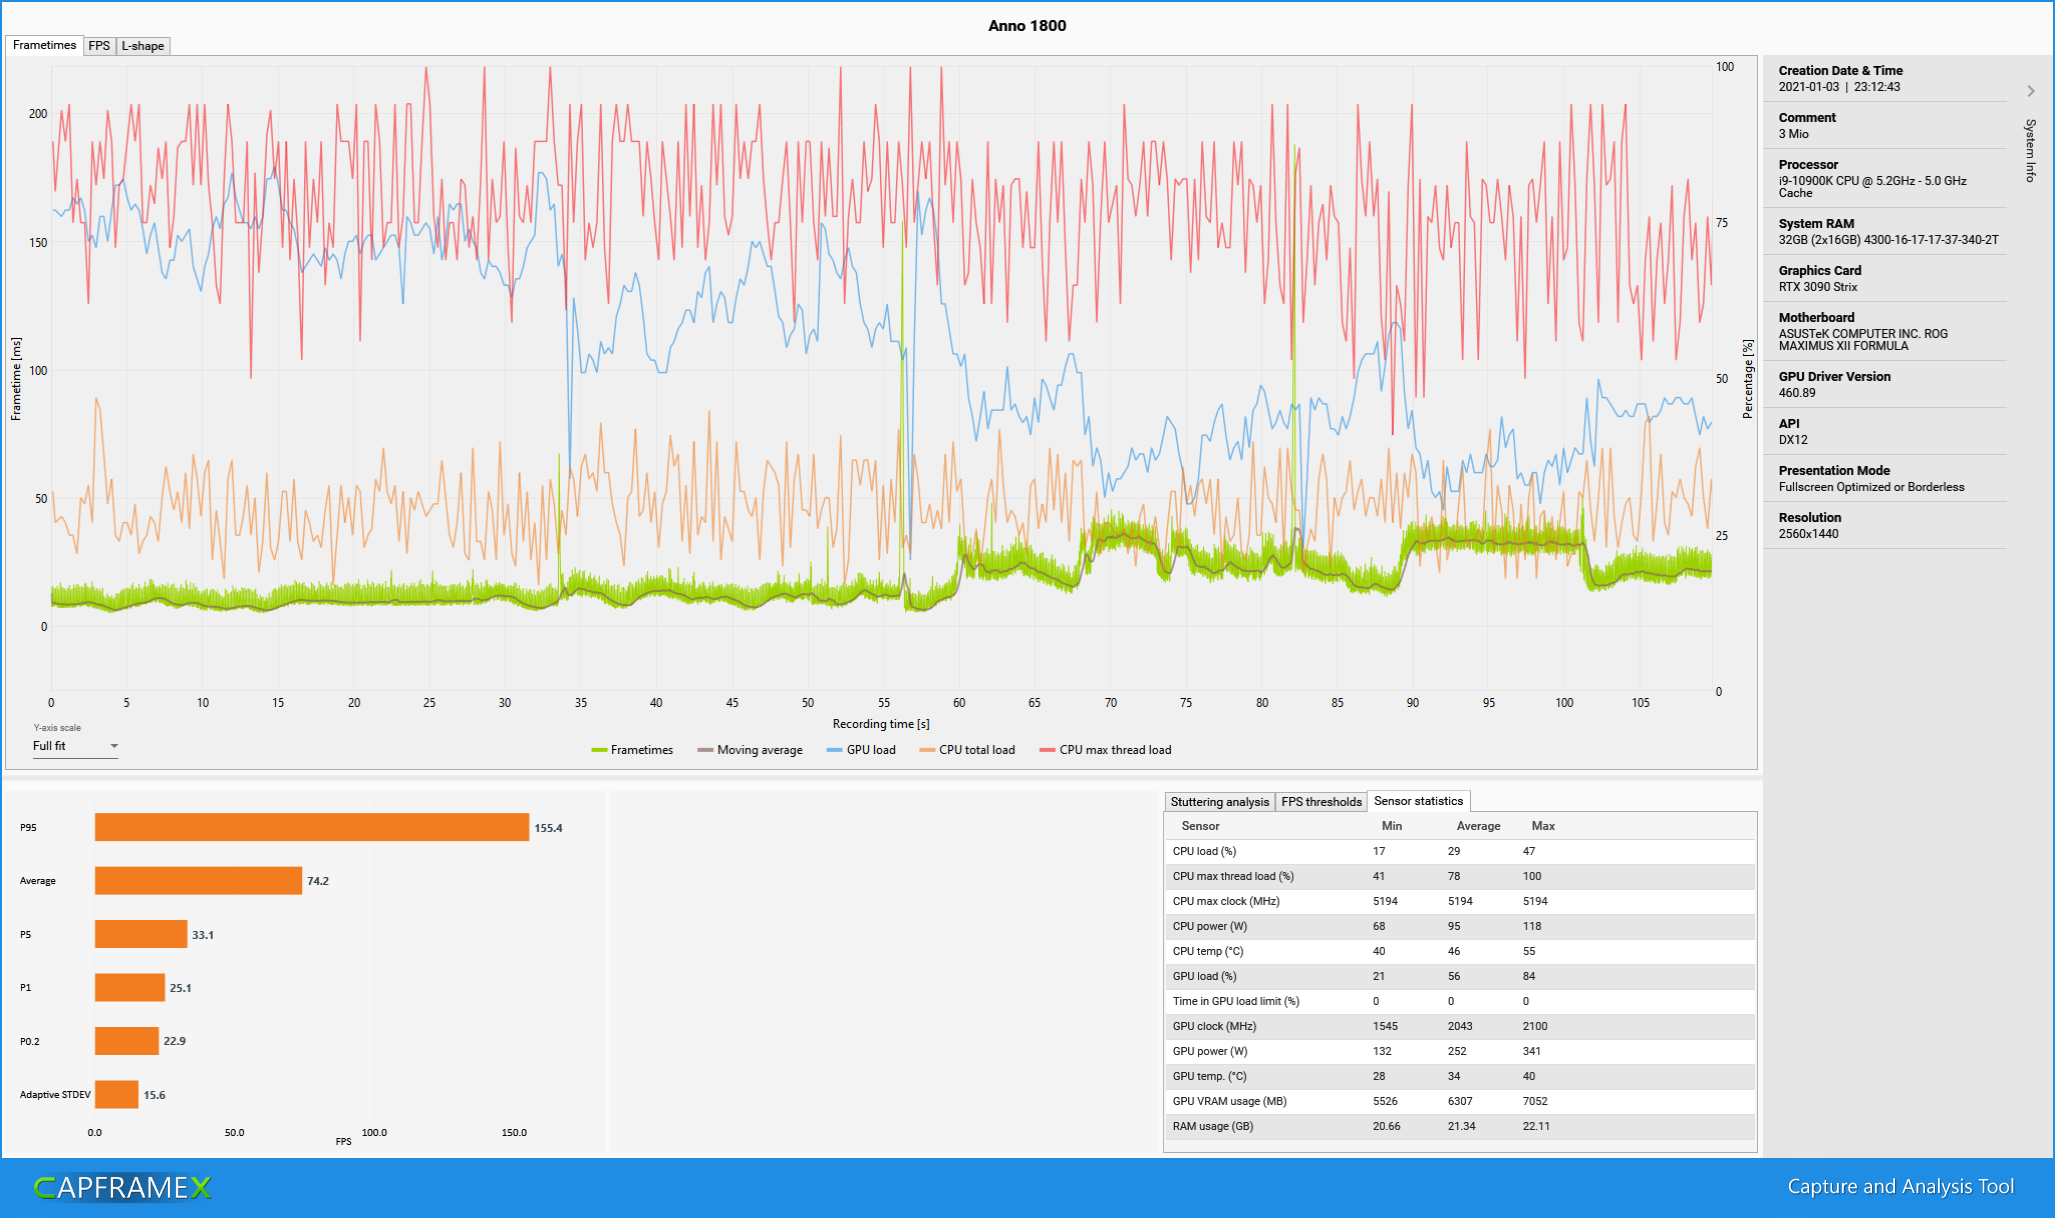
Task: Sort by the Sensor column header
Action: coord(1200,826)
